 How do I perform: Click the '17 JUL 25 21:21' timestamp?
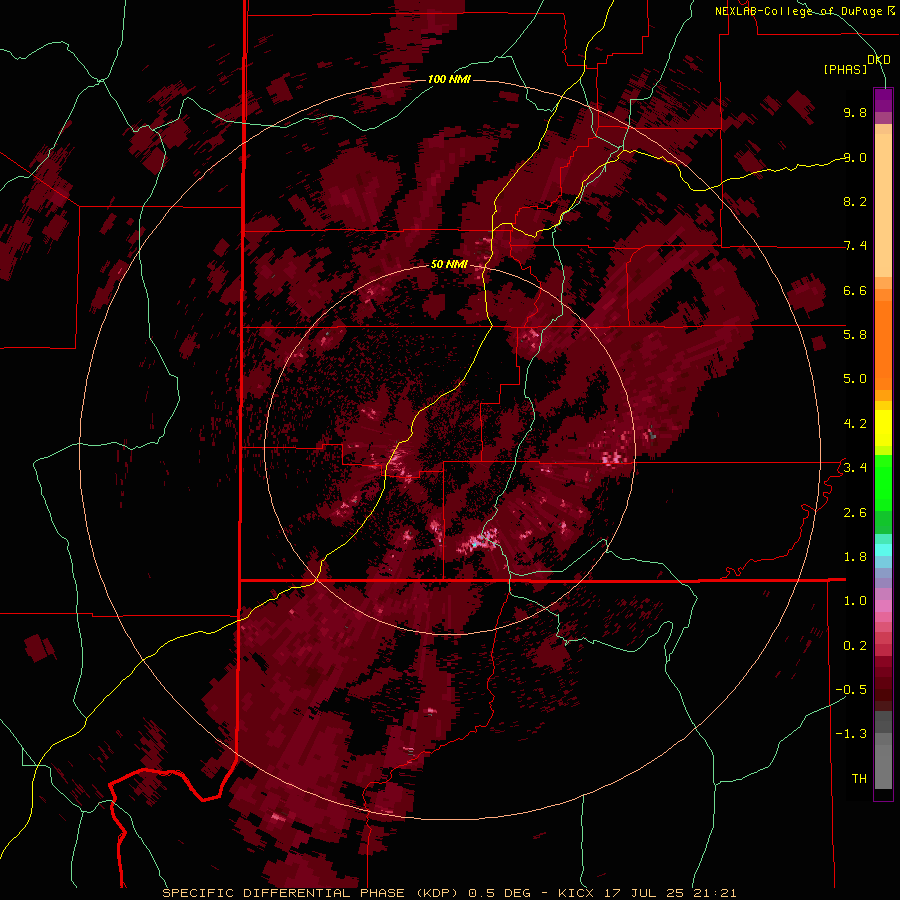(x=670, y=893)
